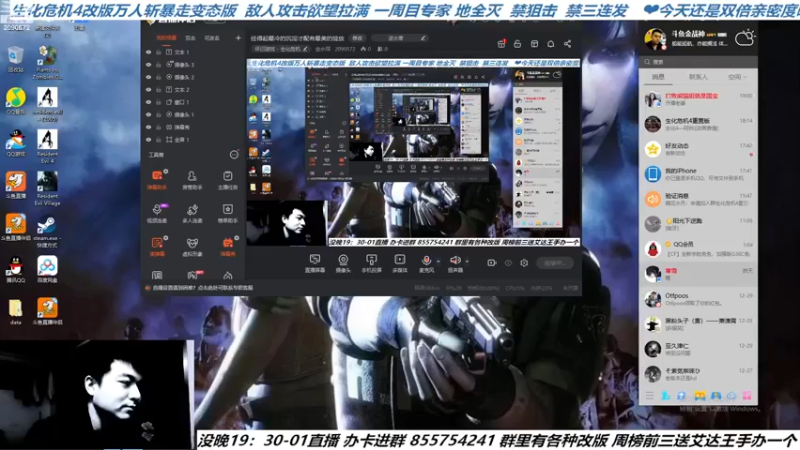Open Otfpoos conversation

698,299
